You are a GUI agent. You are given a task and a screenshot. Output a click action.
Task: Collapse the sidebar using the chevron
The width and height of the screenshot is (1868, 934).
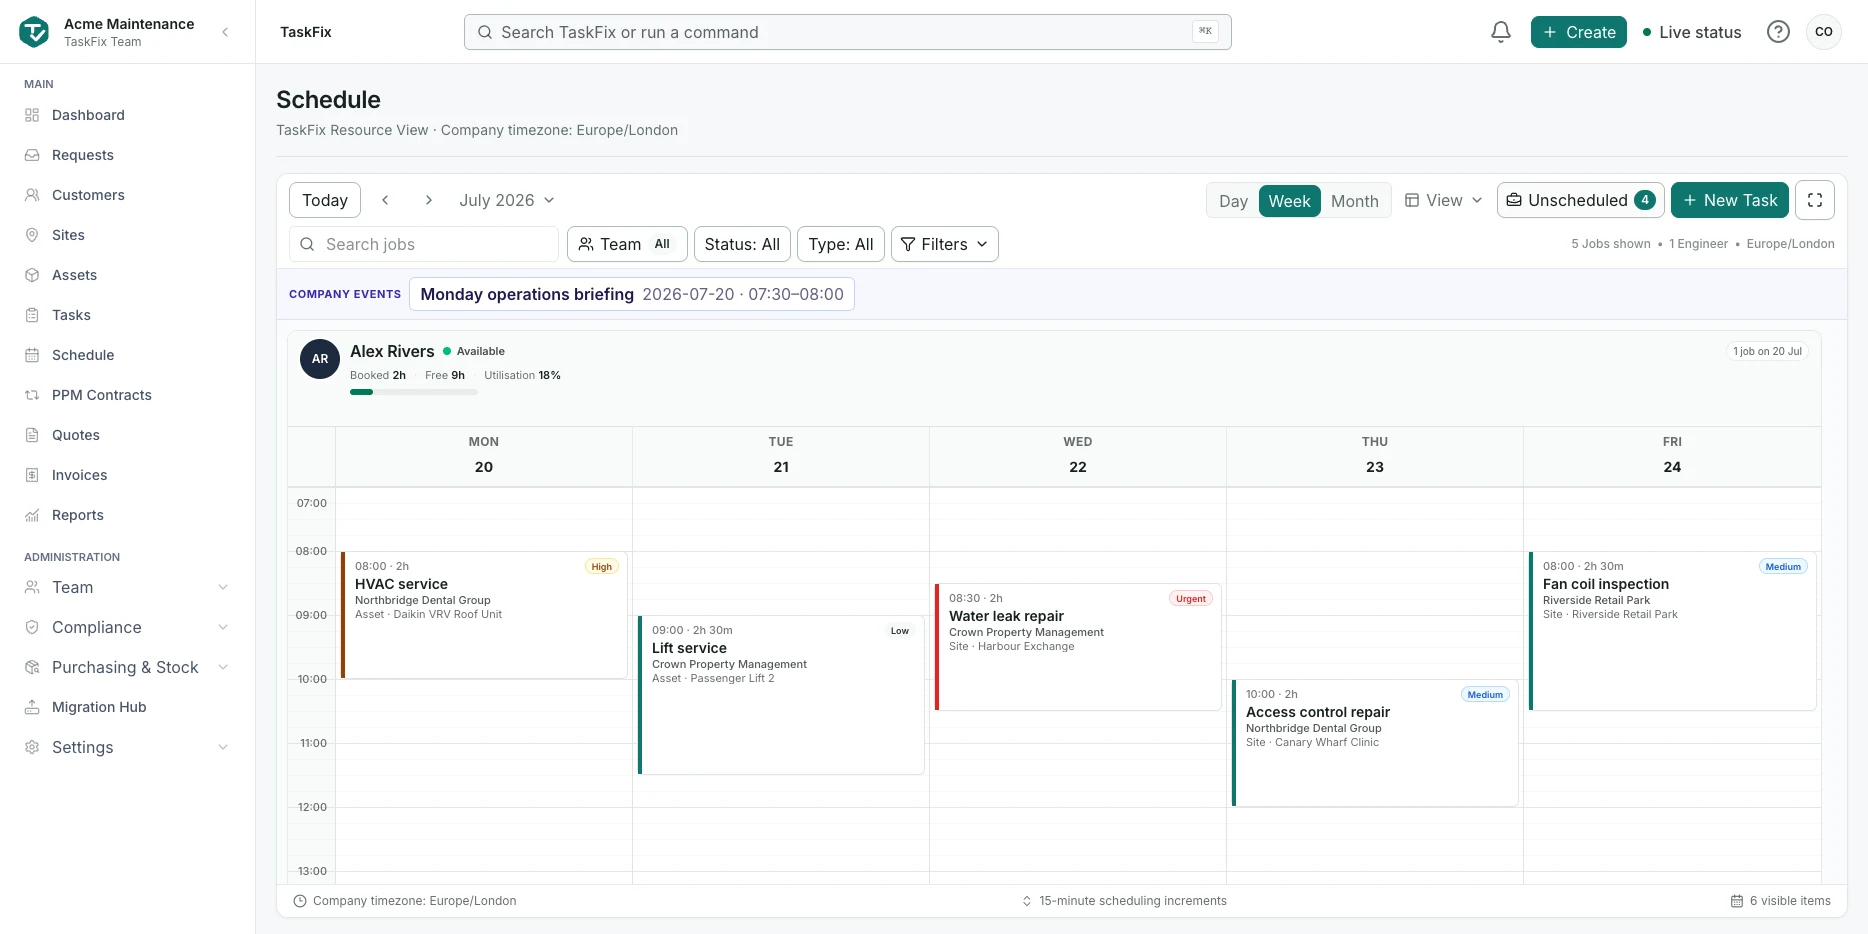point(225,32)
